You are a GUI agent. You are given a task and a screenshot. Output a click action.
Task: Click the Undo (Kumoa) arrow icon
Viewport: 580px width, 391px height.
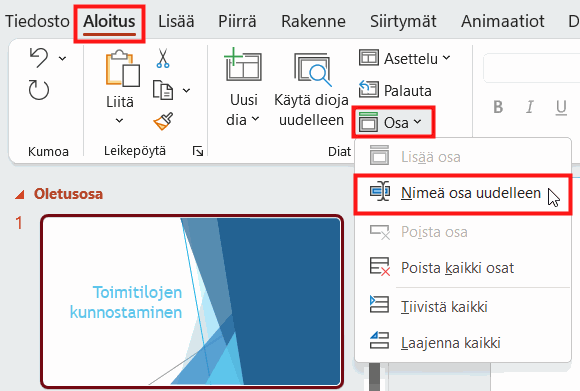pyautogui.click(x=39, y=58)
